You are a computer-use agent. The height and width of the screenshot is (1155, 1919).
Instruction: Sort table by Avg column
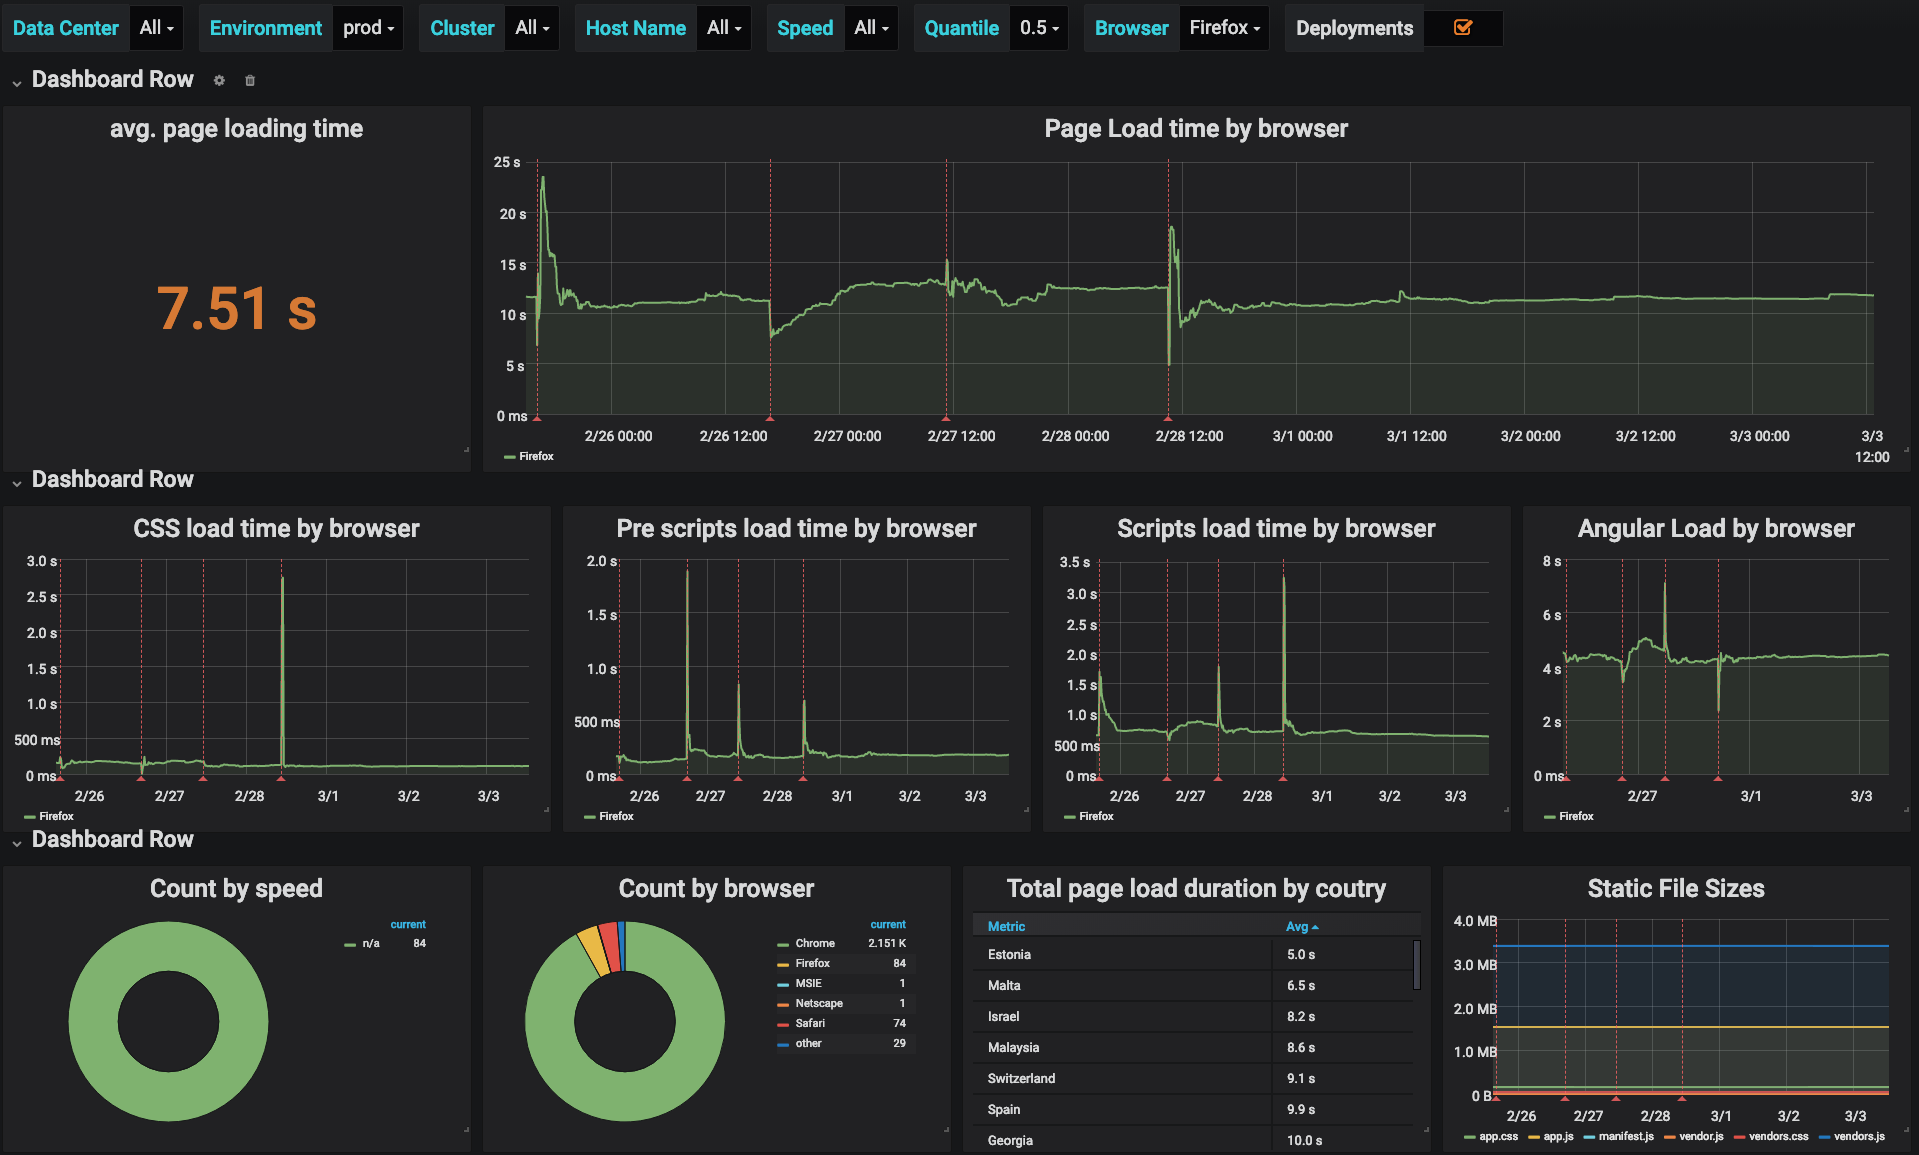coord(1302,926)
